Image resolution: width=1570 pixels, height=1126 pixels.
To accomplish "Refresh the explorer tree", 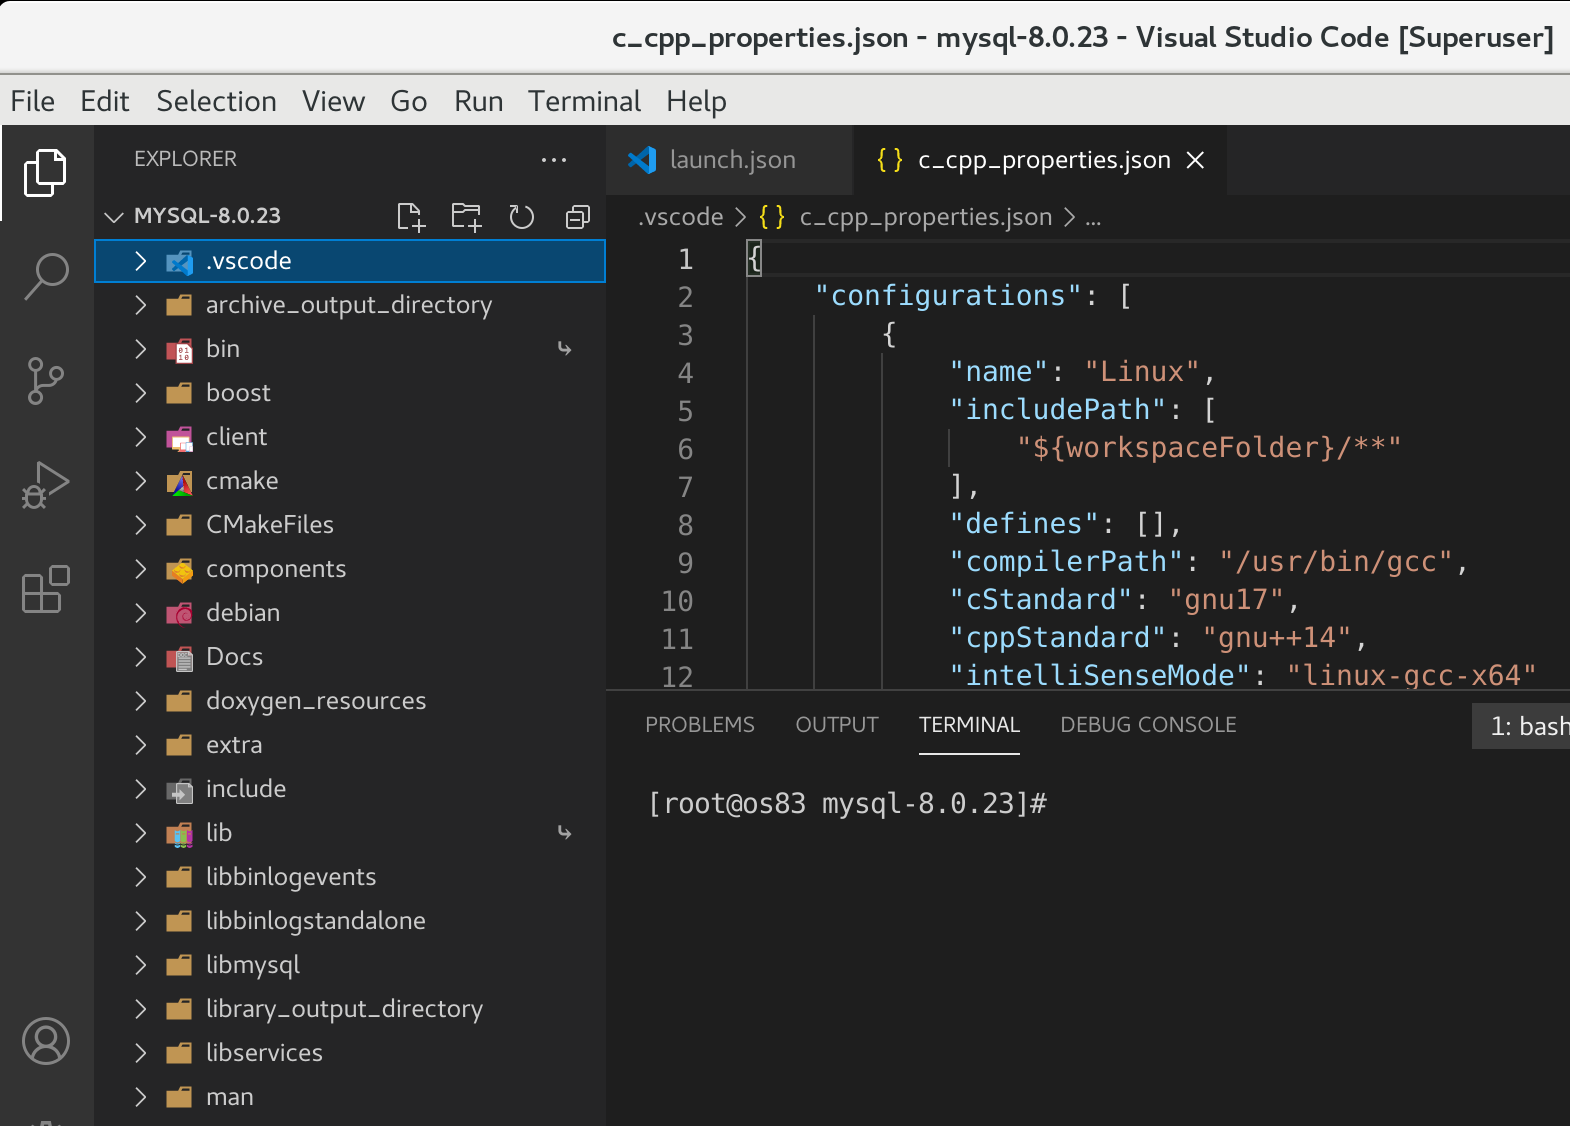I will pyautogui.click(x=522, y=216).
